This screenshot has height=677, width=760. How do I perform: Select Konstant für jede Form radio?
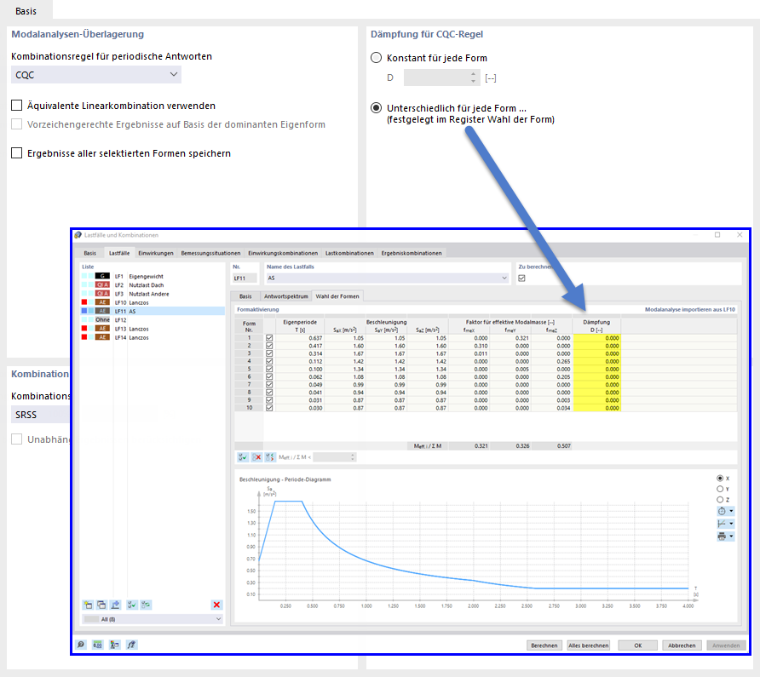click(x=376, y=58)
